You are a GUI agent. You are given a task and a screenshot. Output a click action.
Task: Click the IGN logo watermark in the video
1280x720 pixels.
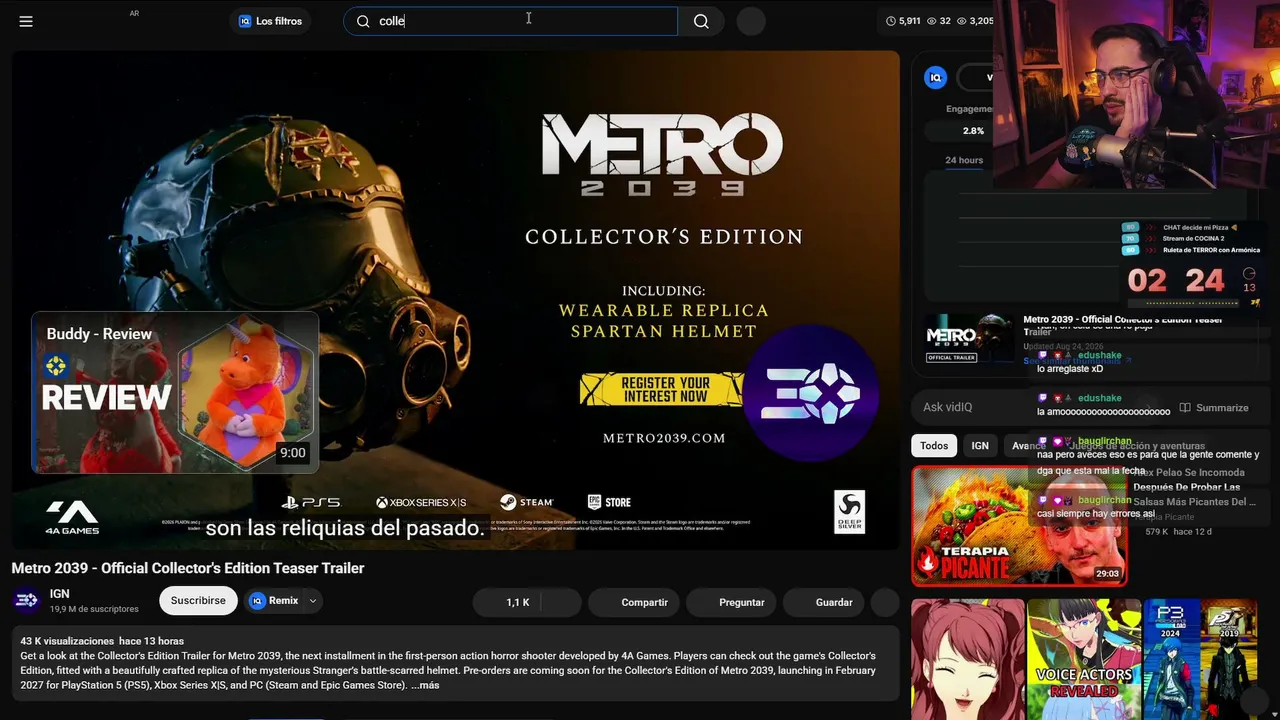[811, 393]
